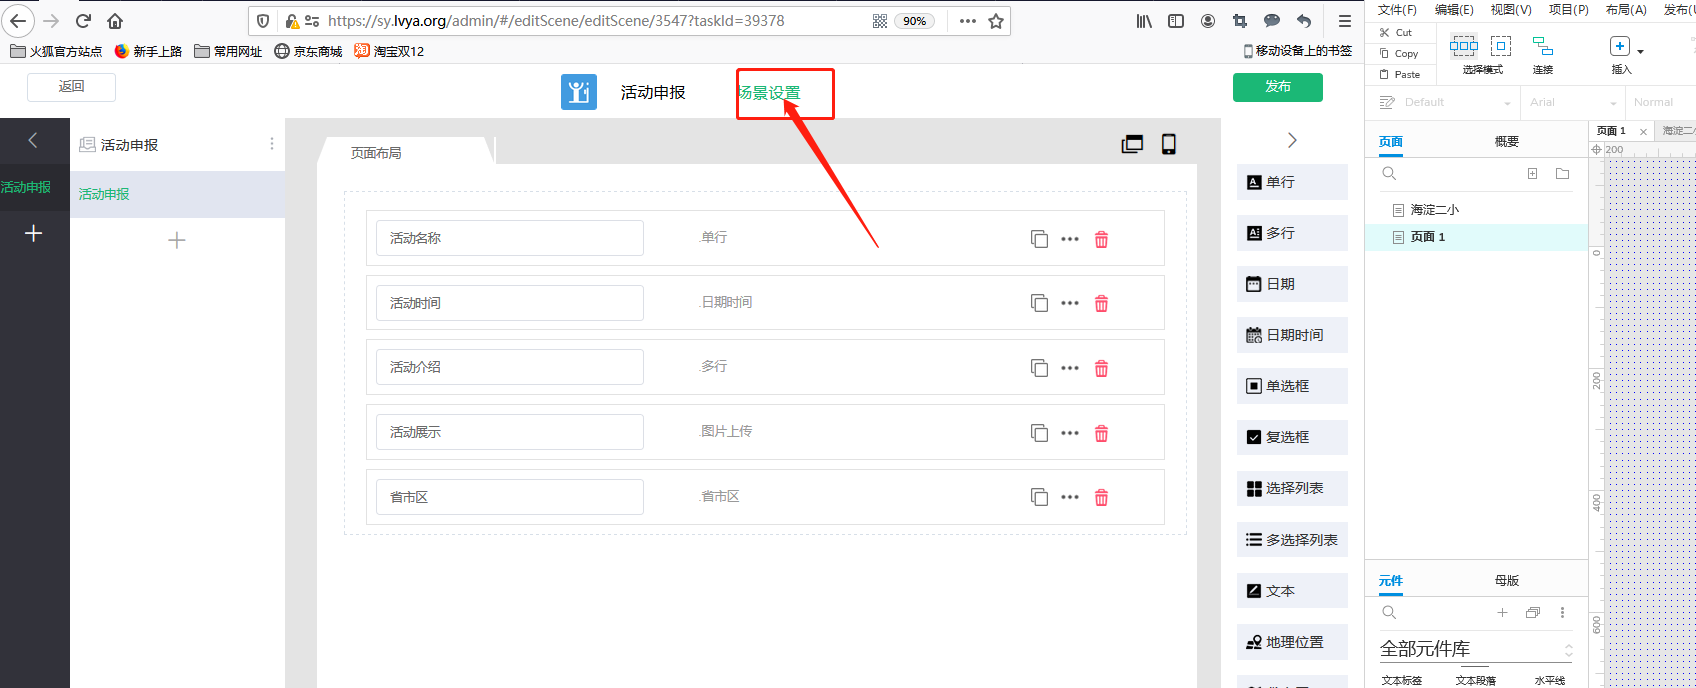Image resolution: width=1696 pixels, height=688 pixels.
Task: Select the 选择模式 tool in Axure
Action: 1483,55
